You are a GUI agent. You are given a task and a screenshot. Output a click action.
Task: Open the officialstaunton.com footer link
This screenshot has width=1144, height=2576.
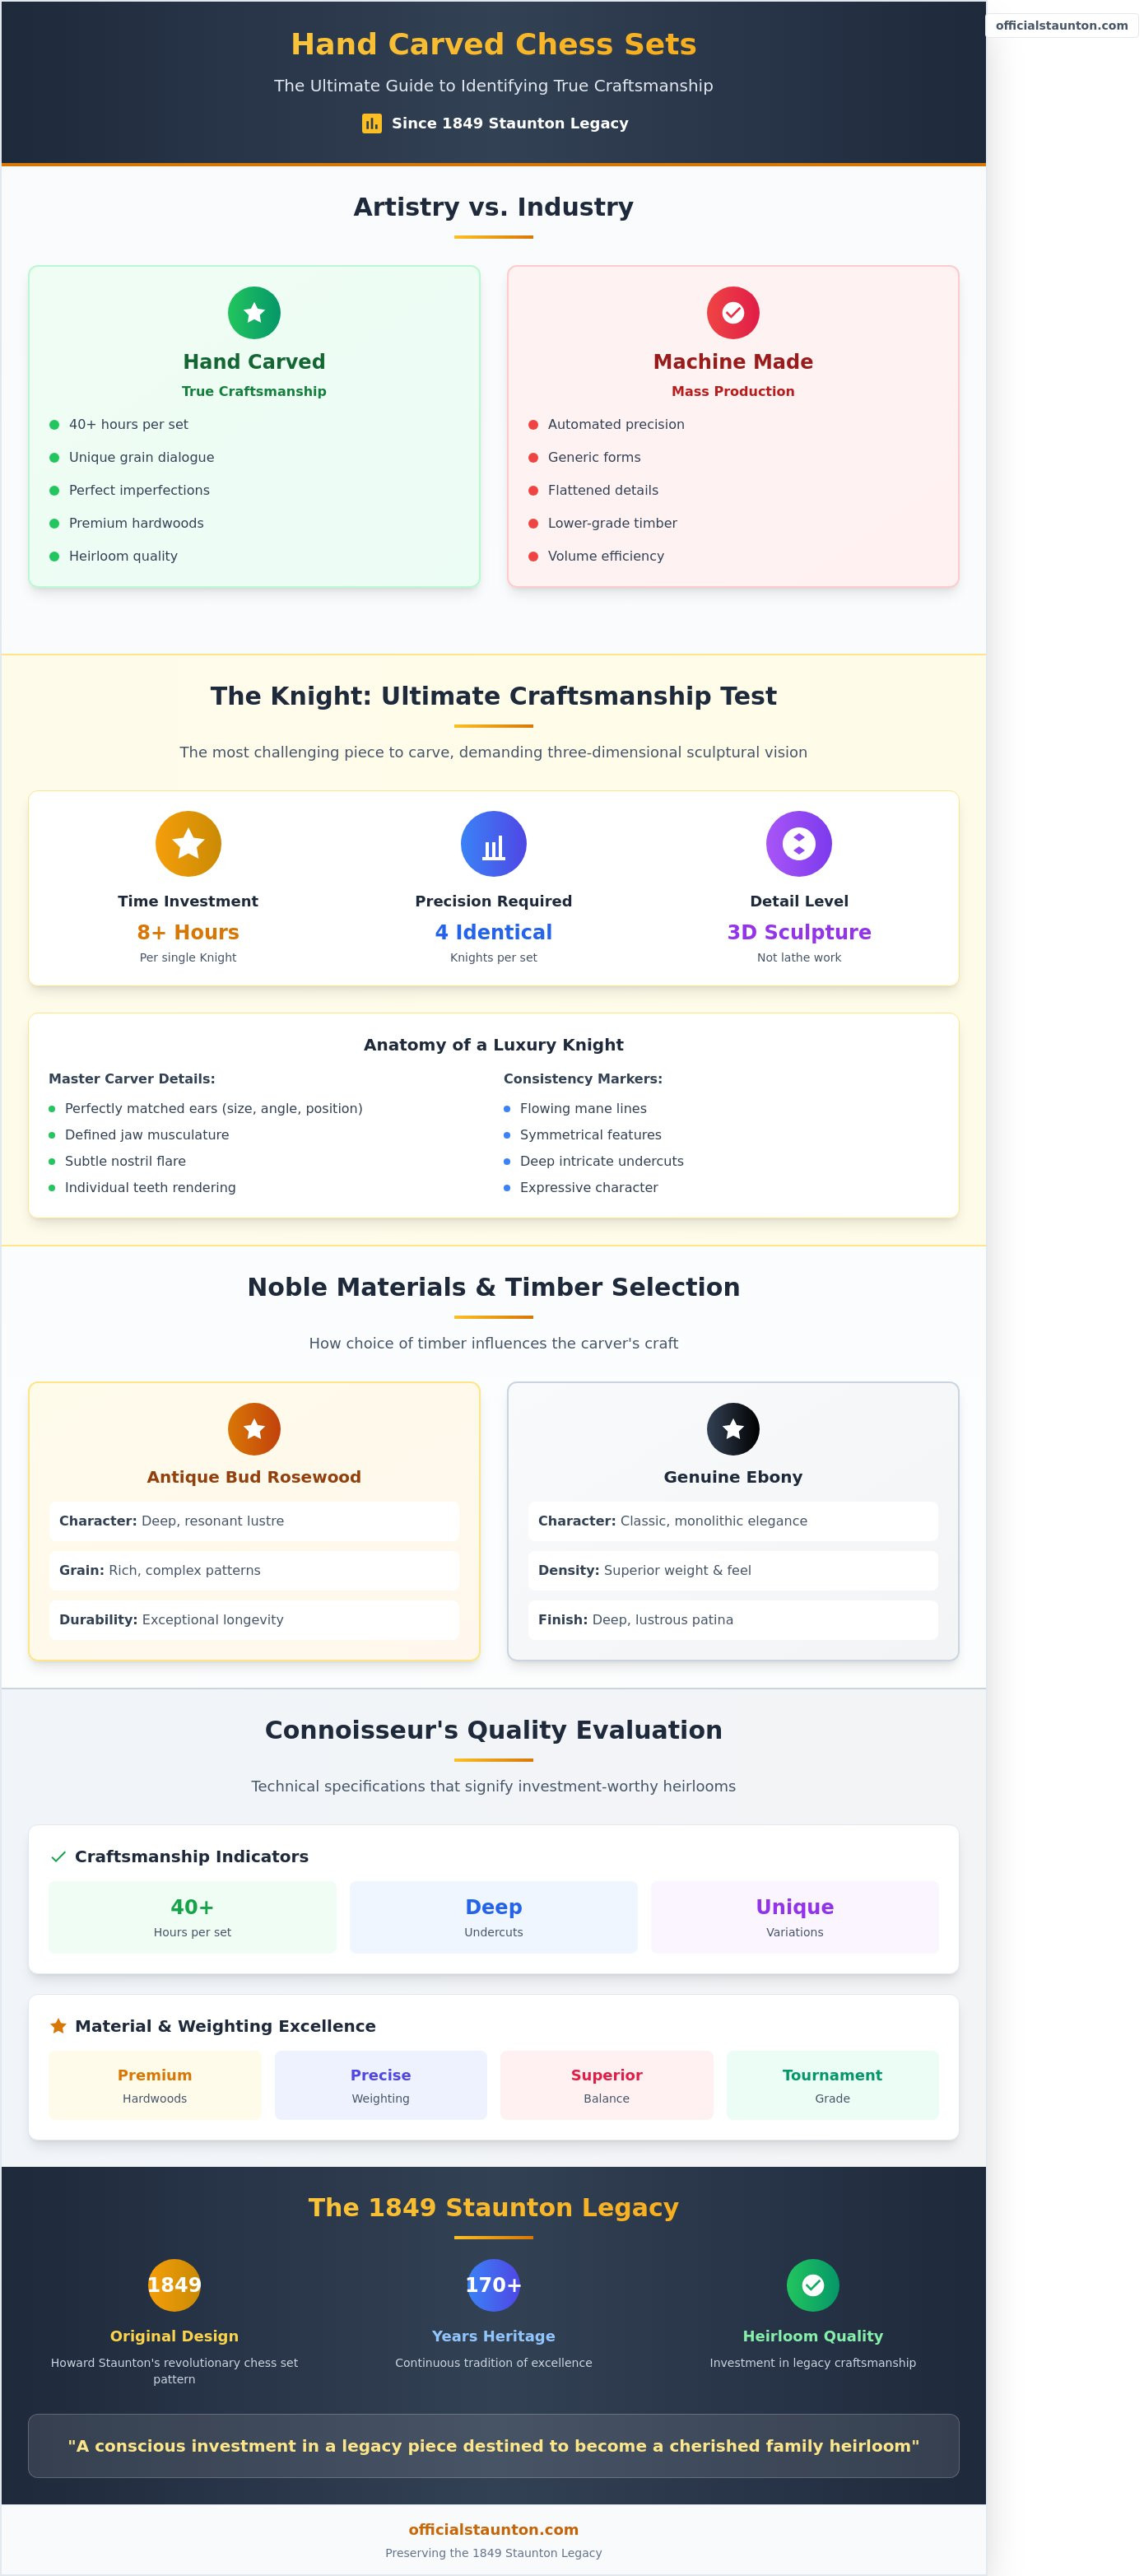pos(493,2529)
